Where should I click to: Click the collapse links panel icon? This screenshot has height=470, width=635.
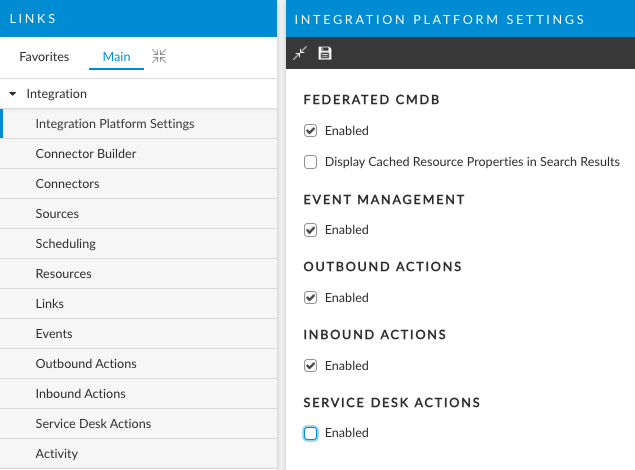[158, 57]
